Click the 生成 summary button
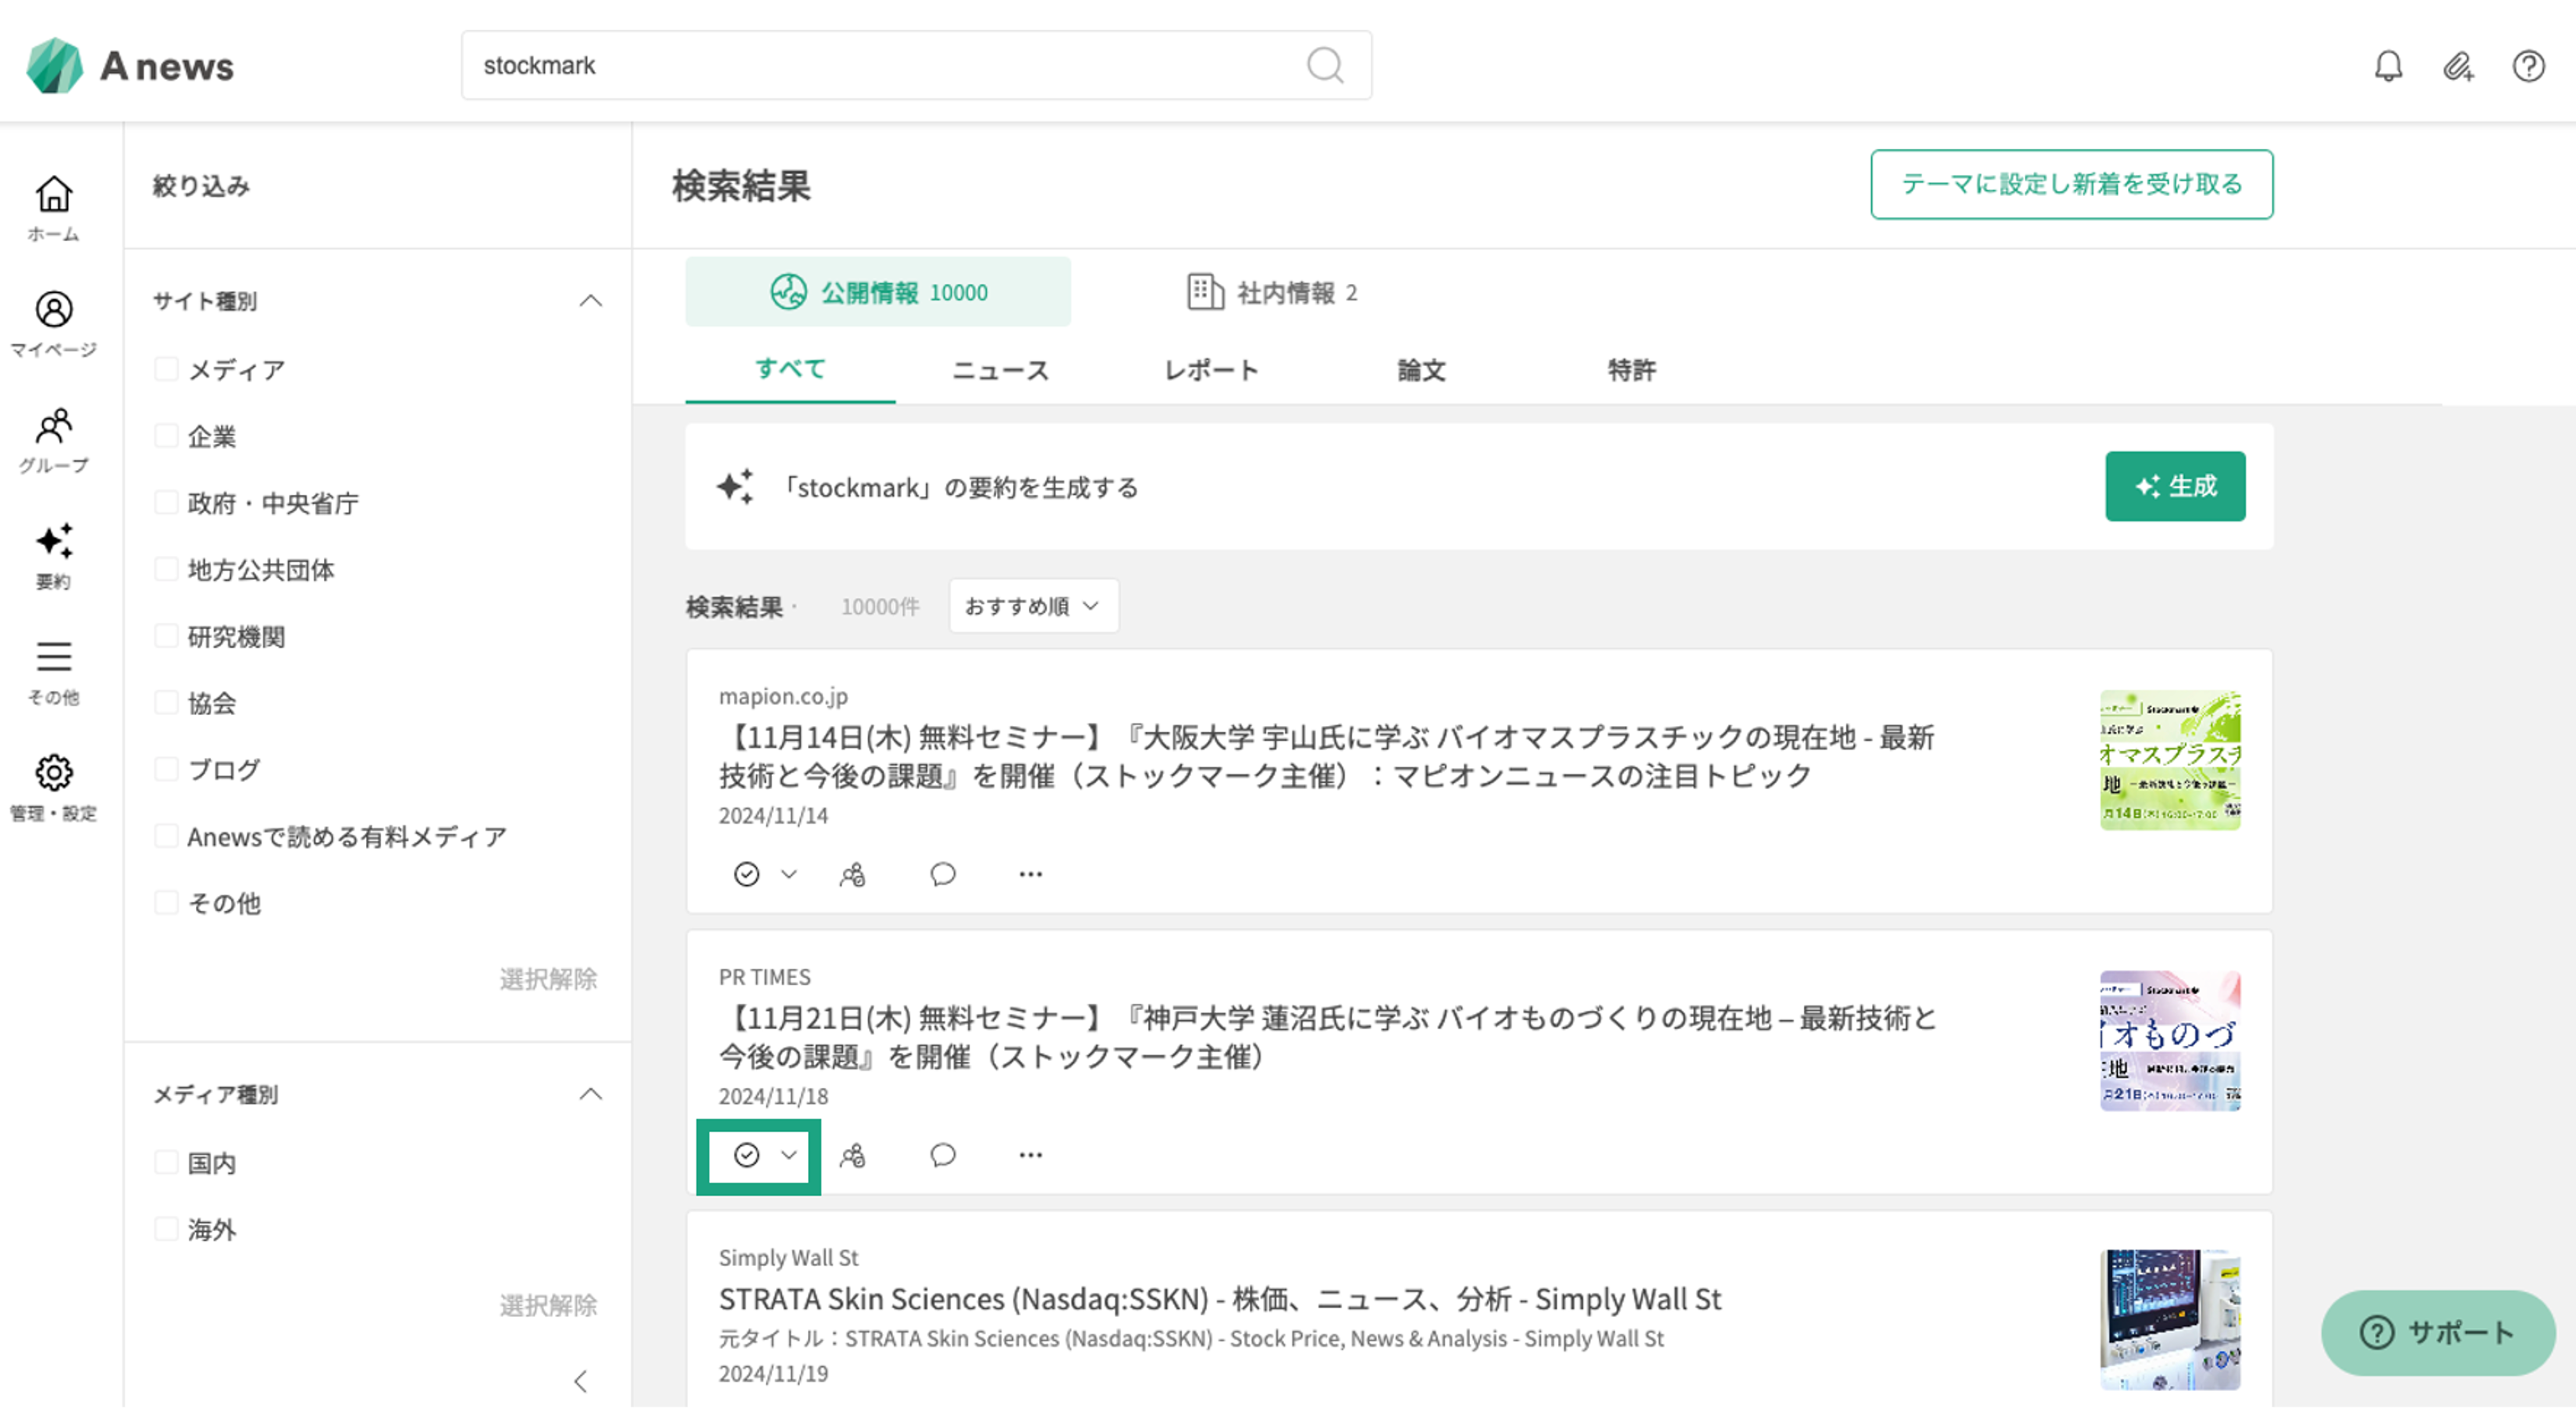The width and height of the screenshot is (2576, 1409). coord(2174,486)
